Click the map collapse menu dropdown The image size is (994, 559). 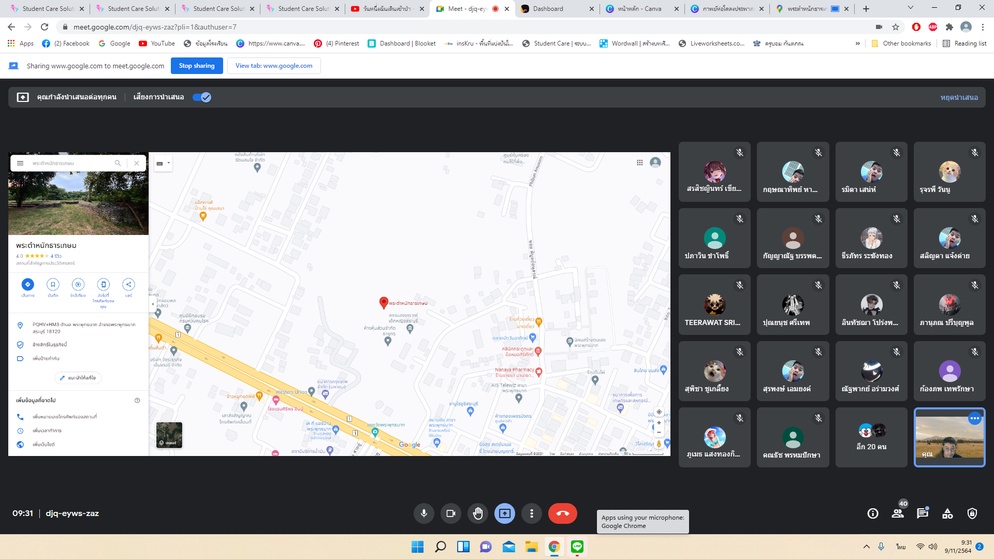(163, 164)
